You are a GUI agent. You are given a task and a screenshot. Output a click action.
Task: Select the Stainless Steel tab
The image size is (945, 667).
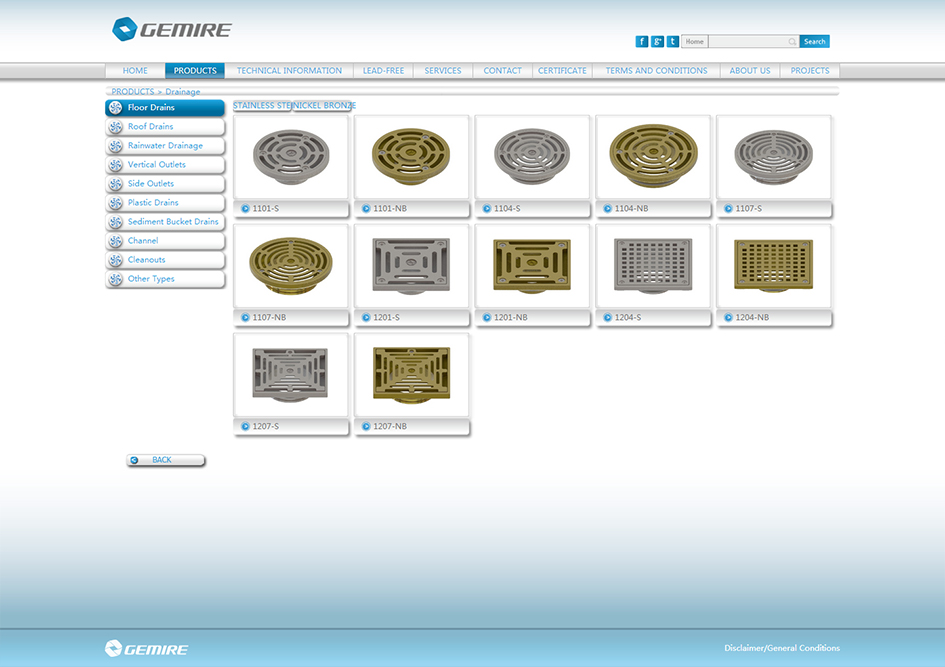[262, 106]
